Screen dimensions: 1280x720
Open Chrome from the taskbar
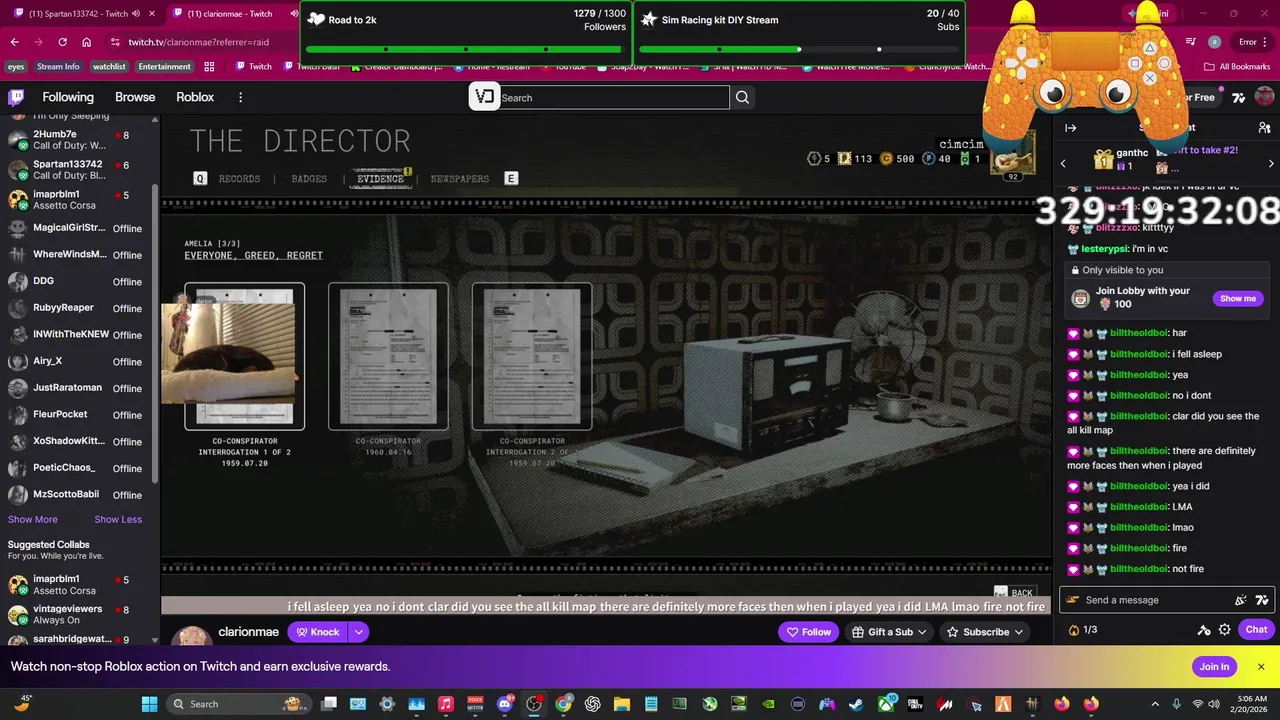click(x=563, y=704)
